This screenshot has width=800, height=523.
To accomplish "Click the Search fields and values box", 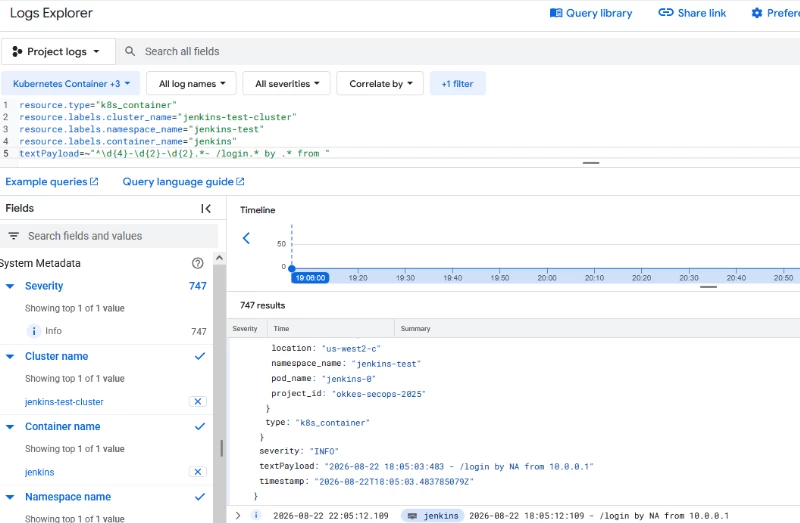I will point(122,236).
